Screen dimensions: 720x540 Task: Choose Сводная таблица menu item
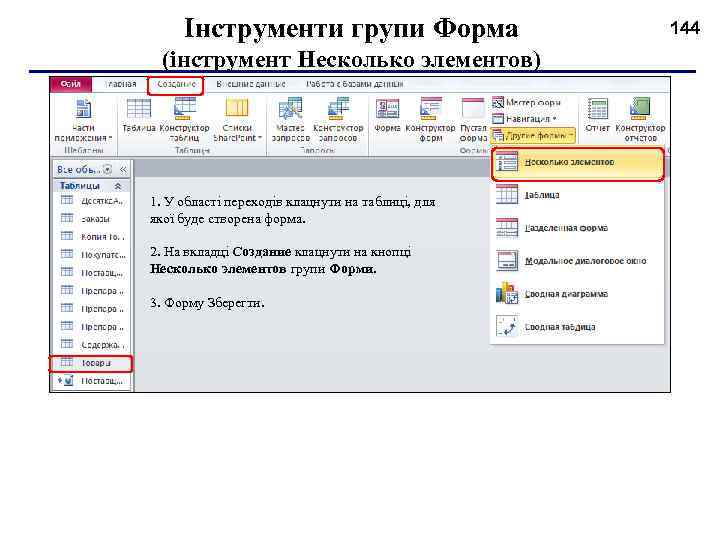click(578, 327)
